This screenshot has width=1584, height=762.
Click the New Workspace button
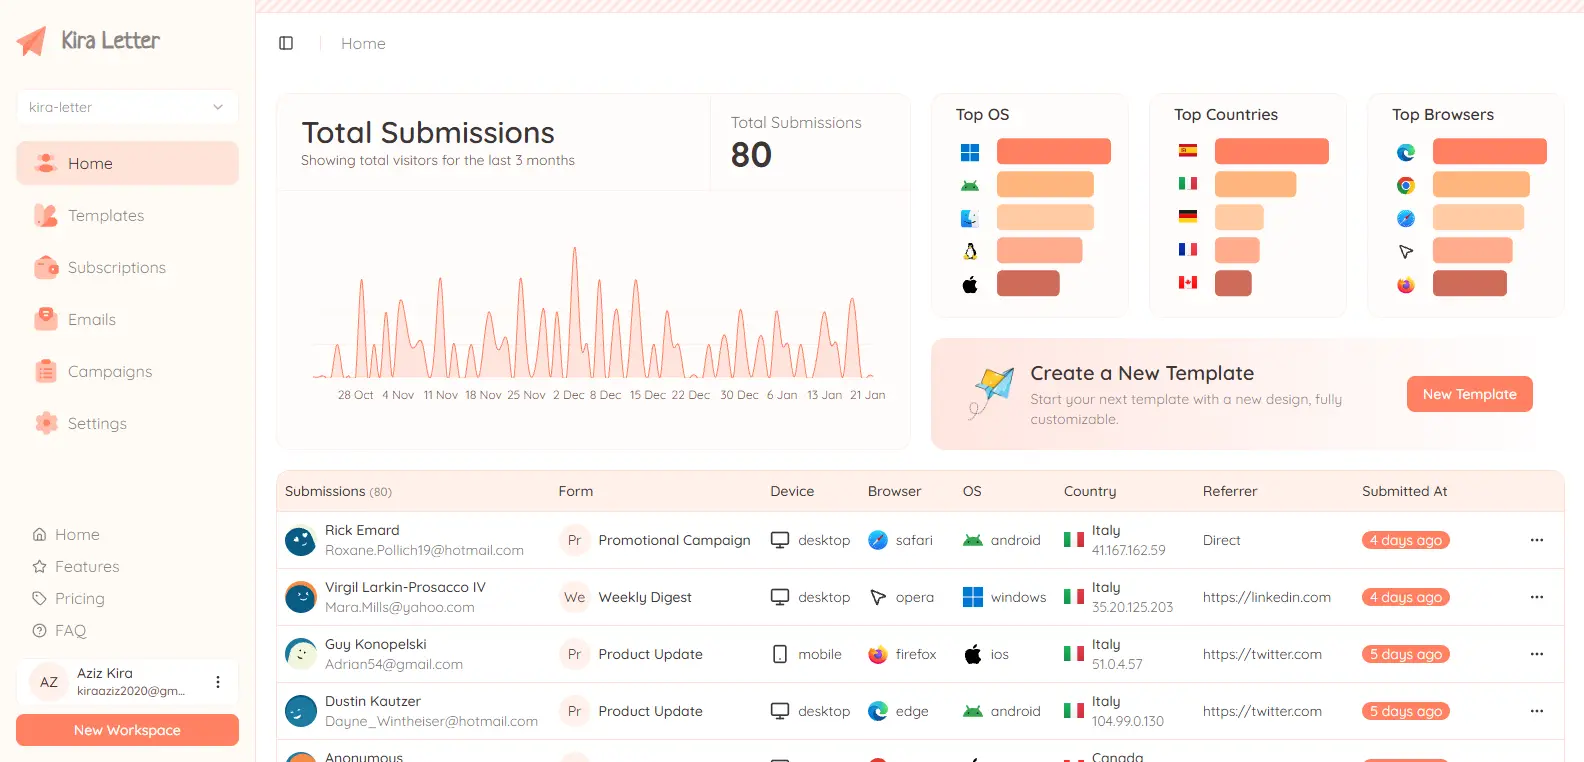[x=127, y=730]
